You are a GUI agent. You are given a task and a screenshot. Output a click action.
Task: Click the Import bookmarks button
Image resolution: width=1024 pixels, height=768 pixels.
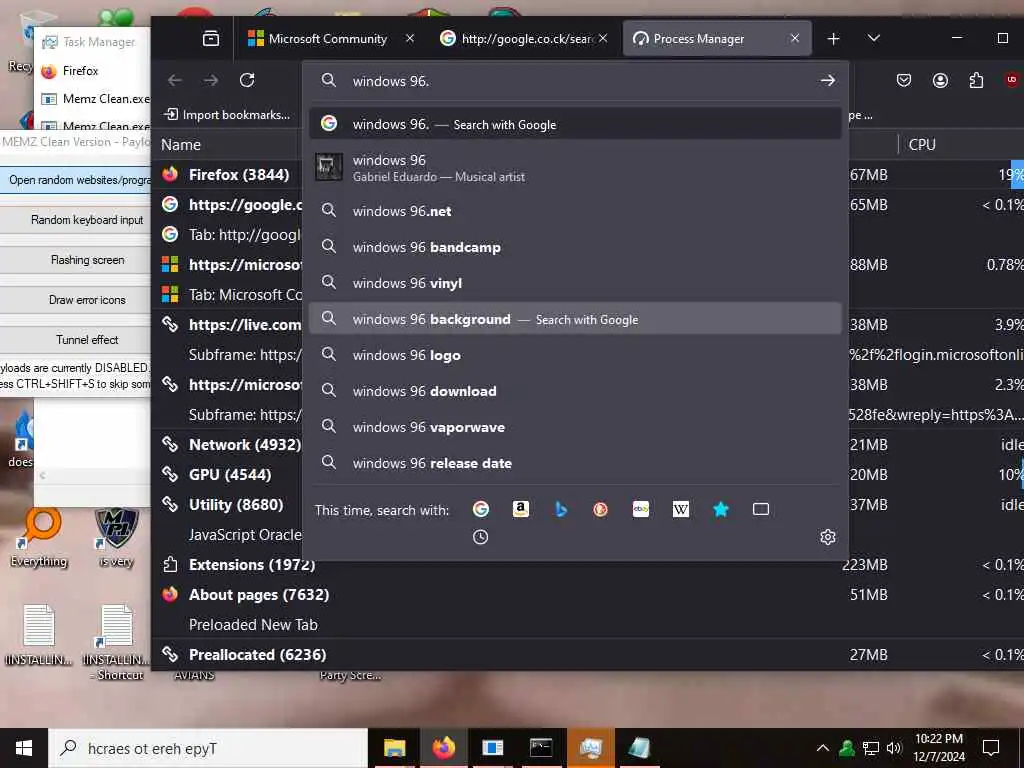tap(227, 115)
